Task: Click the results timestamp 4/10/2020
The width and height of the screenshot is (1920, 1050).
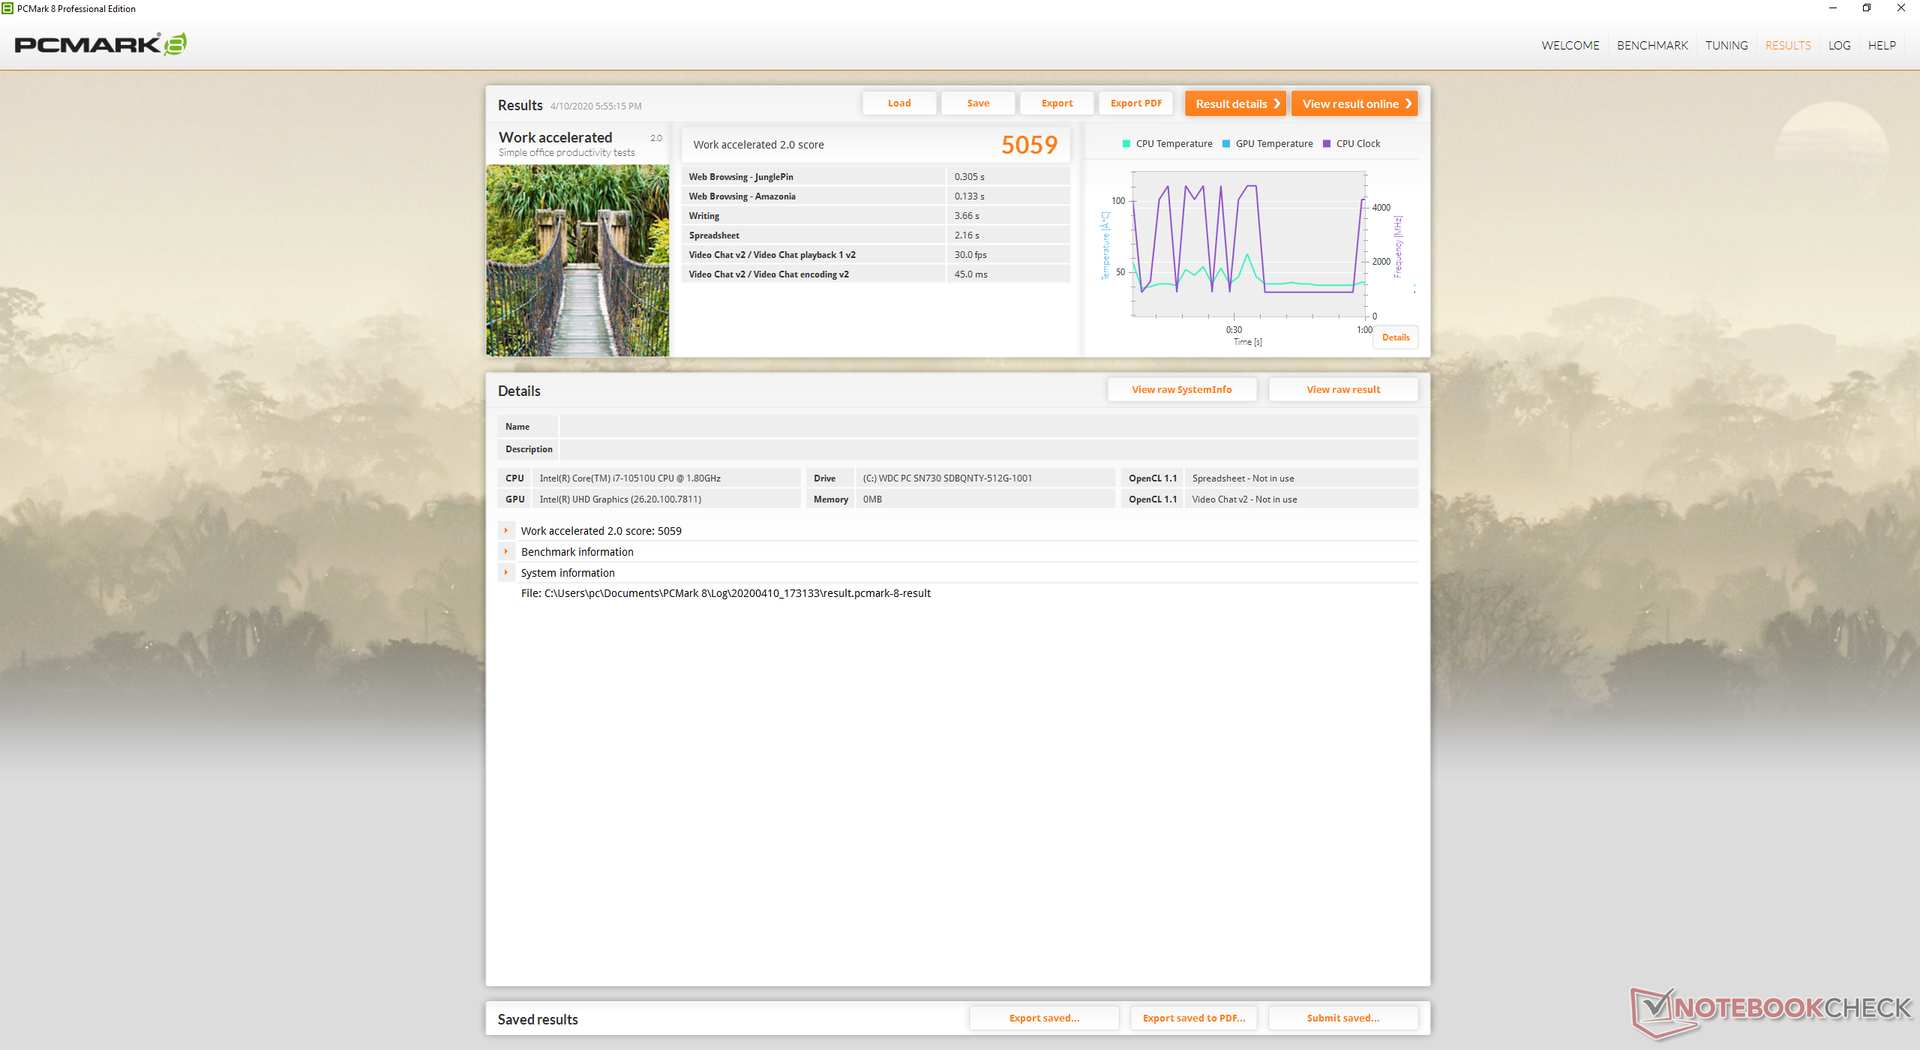Action: click(596, 106)
